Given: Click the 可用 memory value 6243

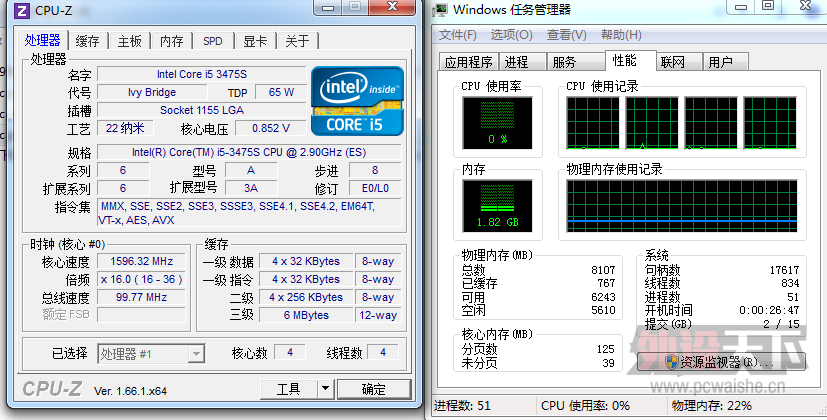Looking at the screenshot, I should pyautogui.click(x=603, y=297).
